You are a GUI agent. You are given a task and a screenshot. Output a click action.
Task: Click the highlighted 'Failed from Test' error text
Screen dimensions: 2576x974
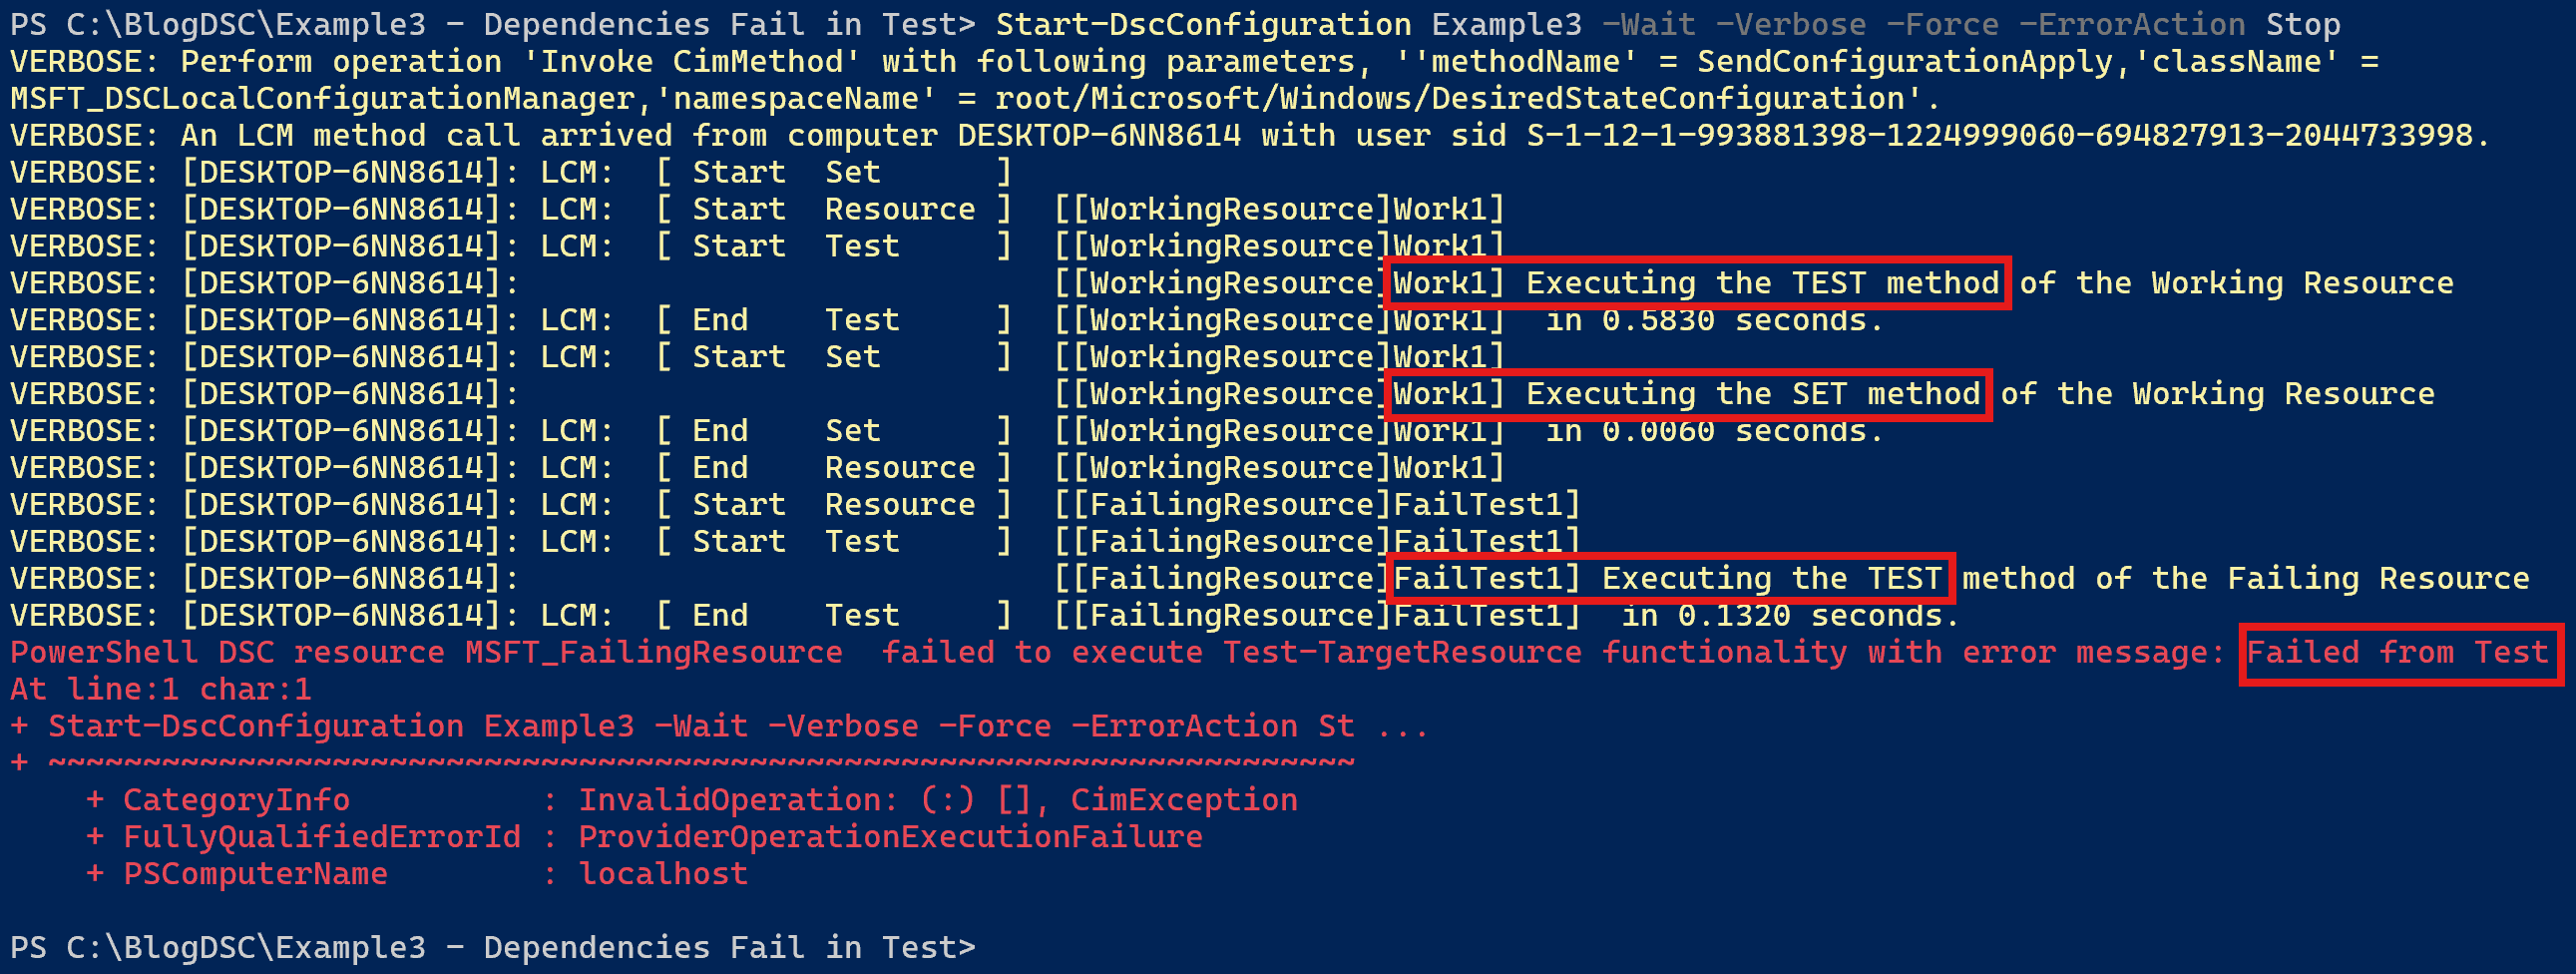[x=2400, y=654]
